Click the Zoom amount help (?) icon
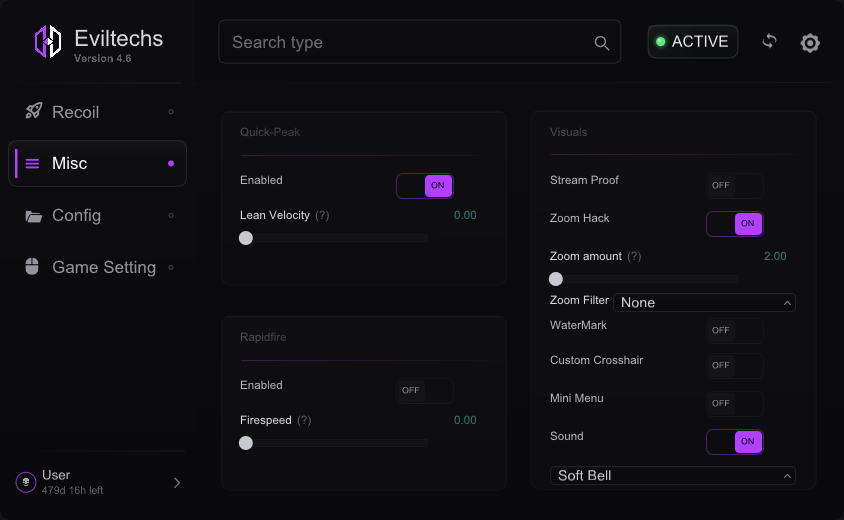 tap(634, 256)
